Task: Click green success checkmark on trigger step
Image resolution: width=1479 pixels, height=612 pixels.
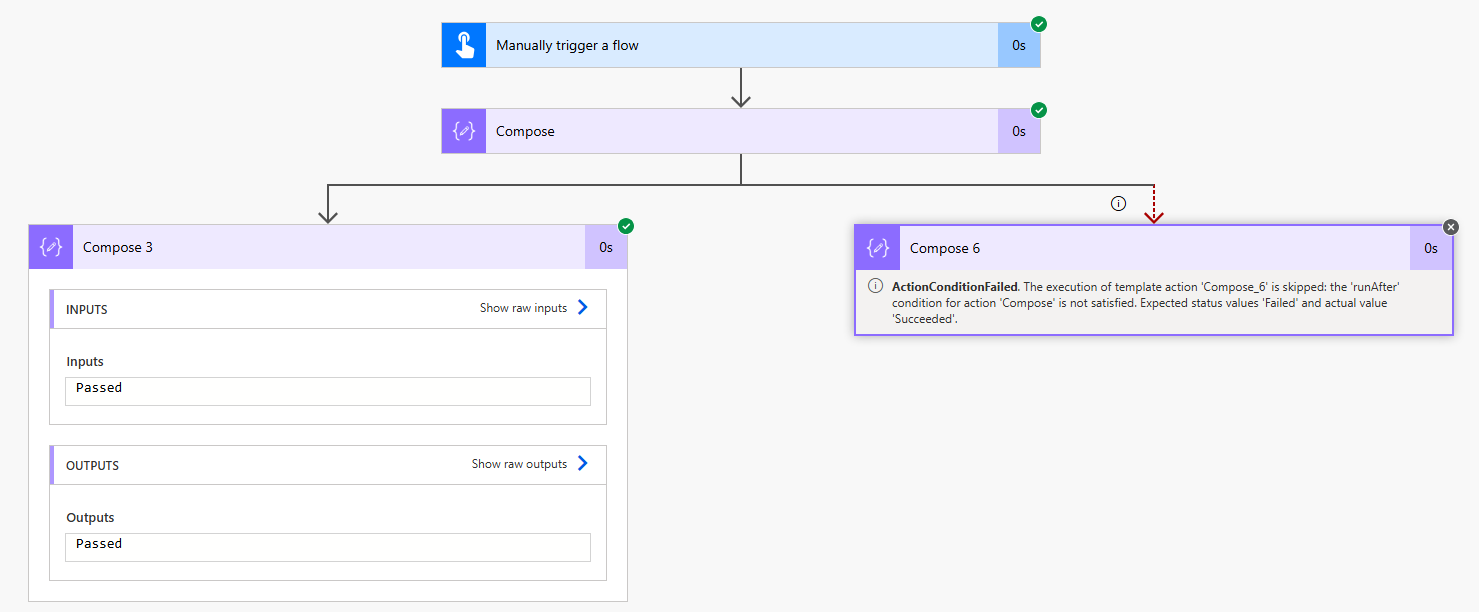Action: coord(1039,24)
